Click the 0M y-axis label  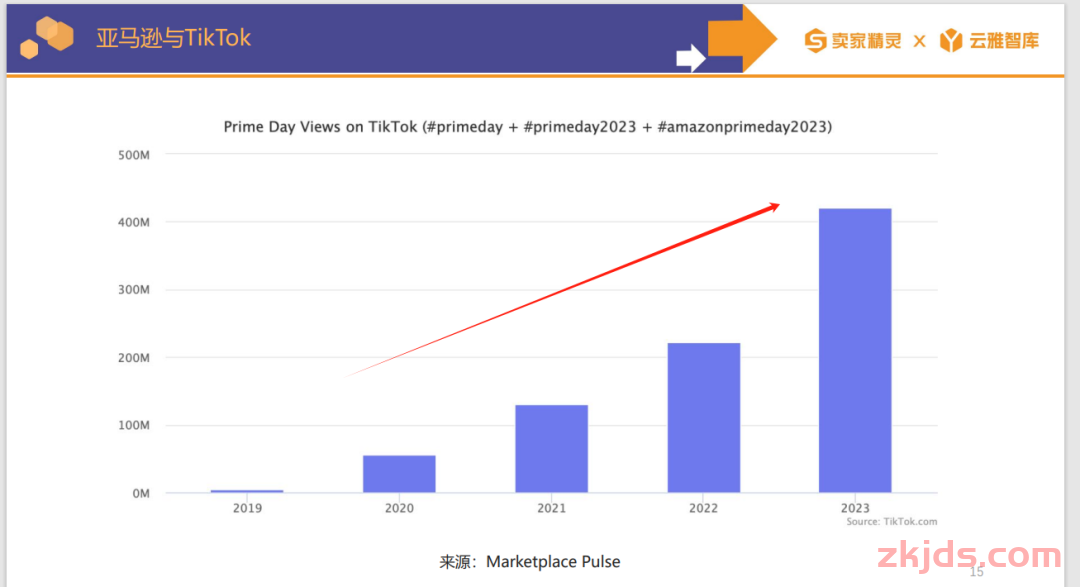coord(141,493)
